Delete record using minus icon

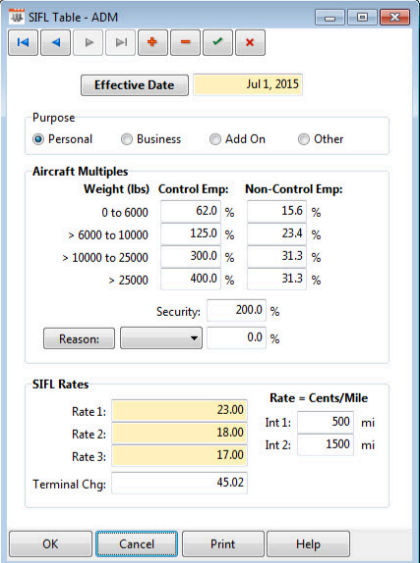(185, 43)
